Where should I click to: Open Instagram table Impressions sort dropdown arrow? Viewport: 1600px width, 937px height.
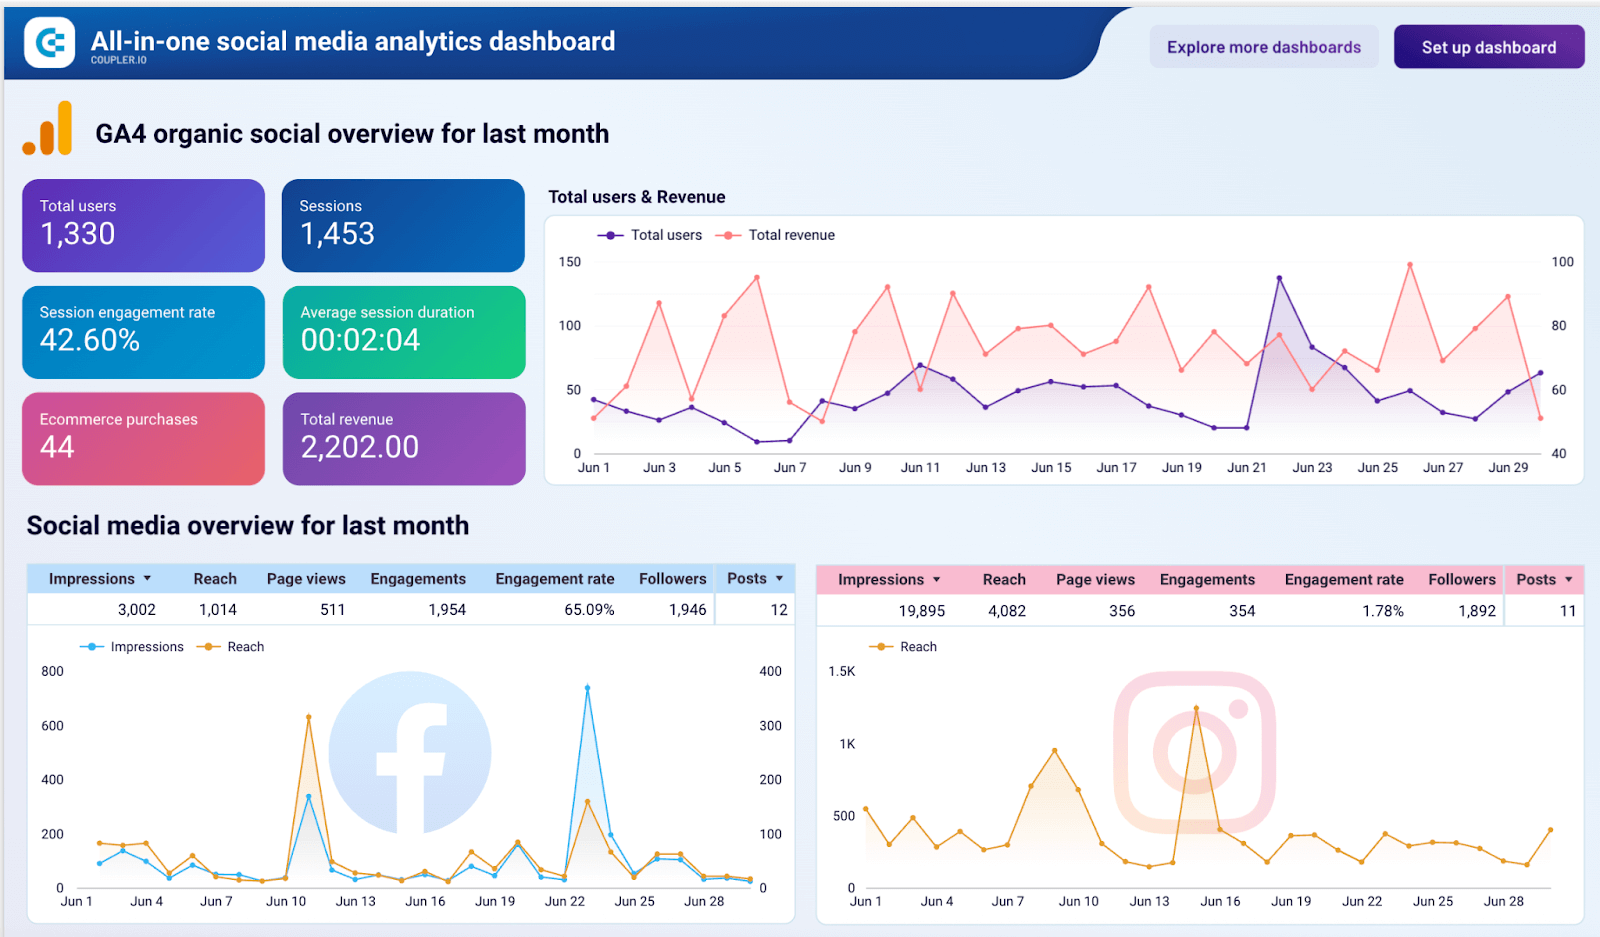click(936, 580)
